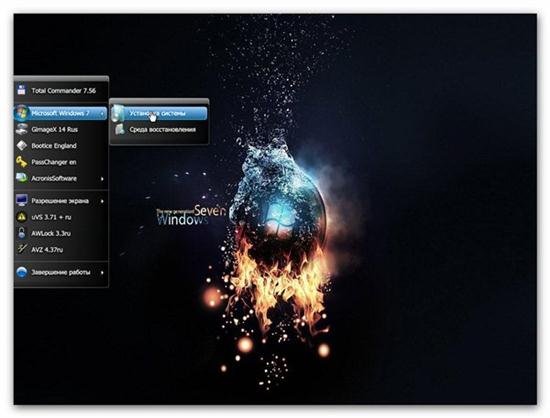The height and width of the screenshot is (418, 550).
Task: Launch GimageX 14 Rus from menu
Action: [x=61, y=129]
